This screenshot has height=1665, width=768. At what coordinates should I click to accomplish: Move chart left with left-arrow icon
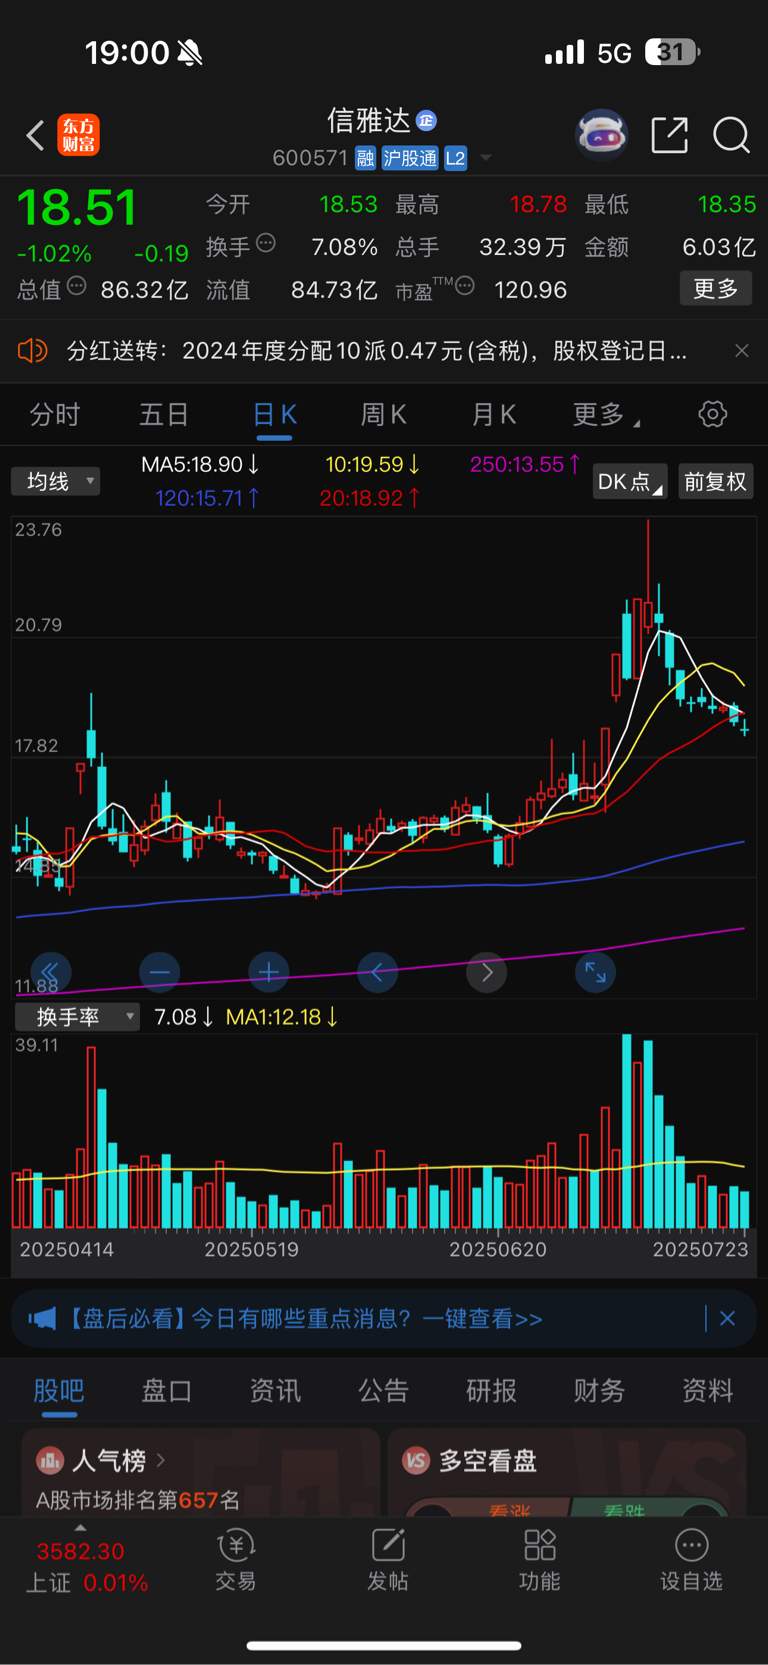378,972
